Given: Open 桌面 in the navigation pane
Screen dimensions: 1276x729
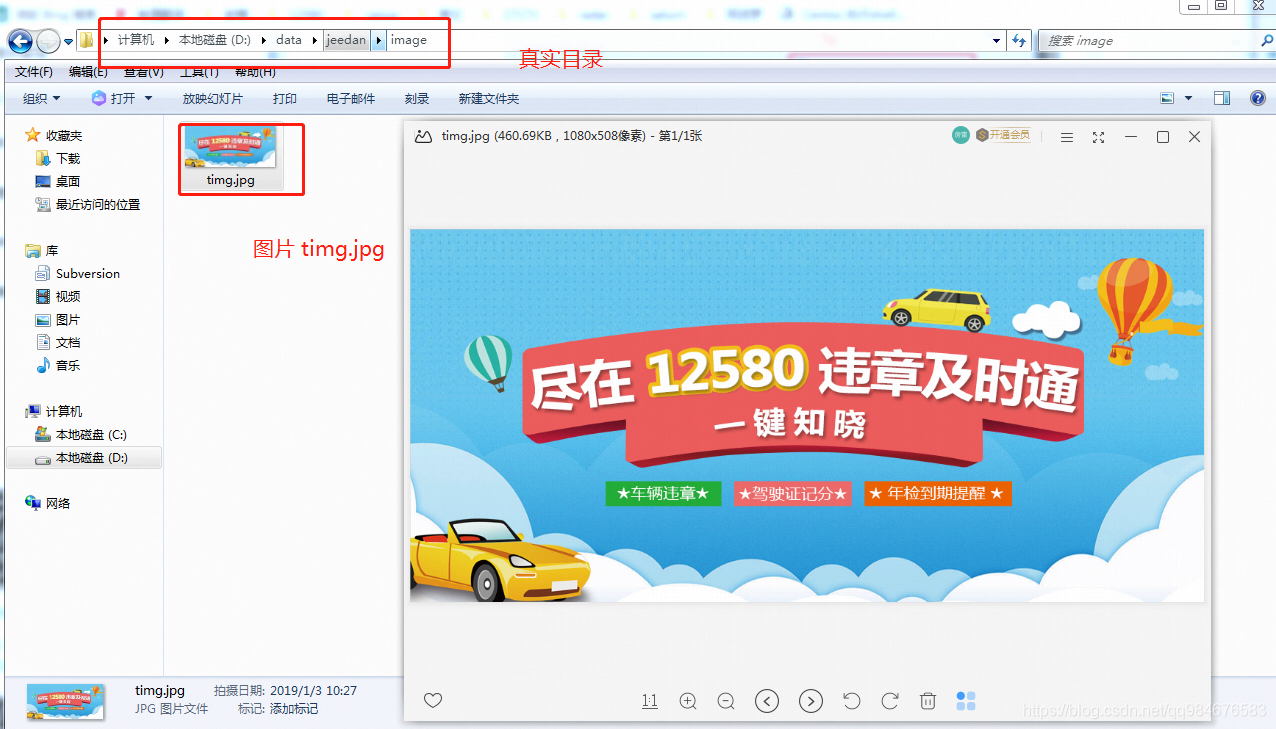Looking at the screenshot, I should pyautogui.click(x=68, y=181).
